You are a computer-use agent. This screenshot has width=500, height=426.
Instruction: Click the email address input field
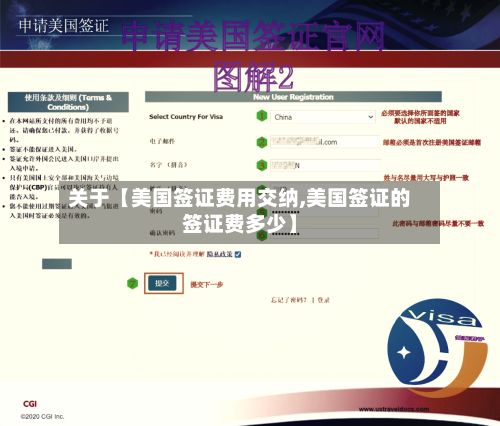[x=325, y=142]
